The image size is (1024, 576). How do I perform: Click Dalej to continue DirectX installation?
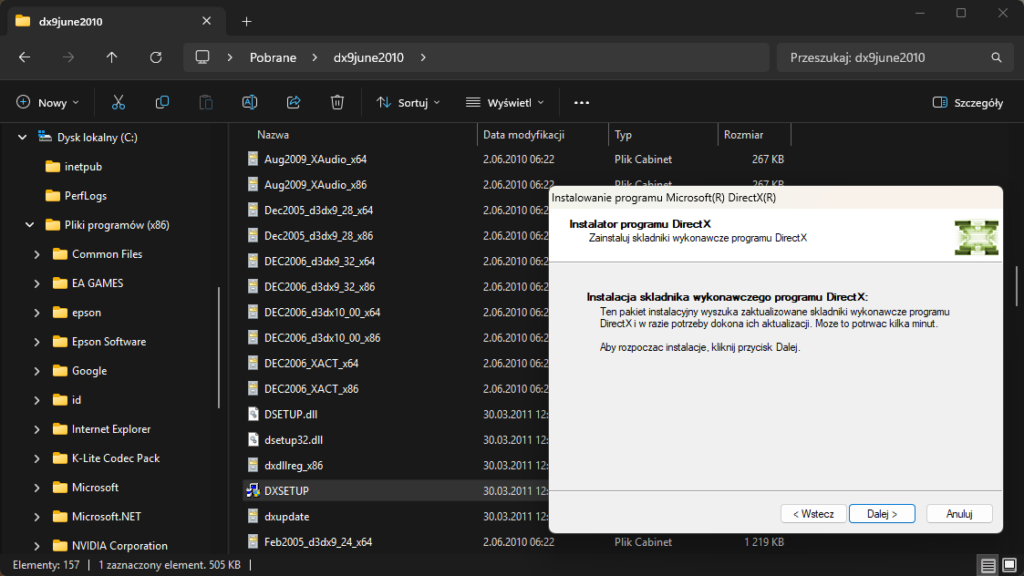click(x=881, y=513)
